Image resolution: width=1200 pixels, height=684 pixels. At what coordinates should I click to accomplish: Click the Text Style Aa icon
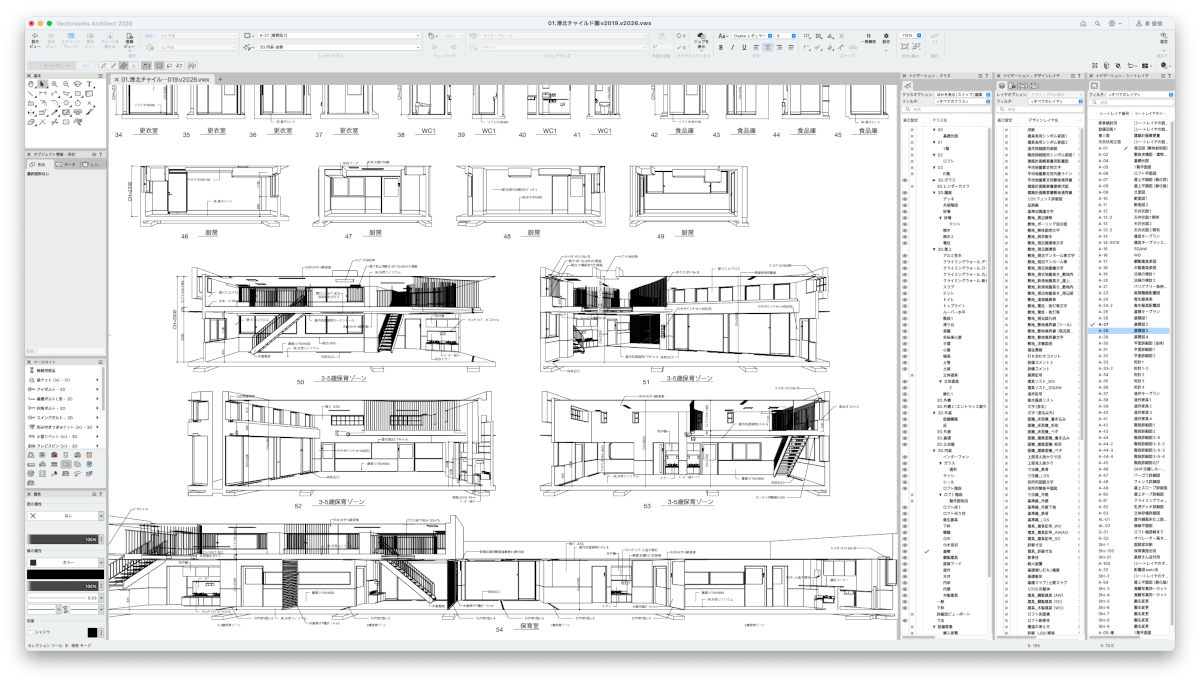pyautogui.click(x=722, y=36)
